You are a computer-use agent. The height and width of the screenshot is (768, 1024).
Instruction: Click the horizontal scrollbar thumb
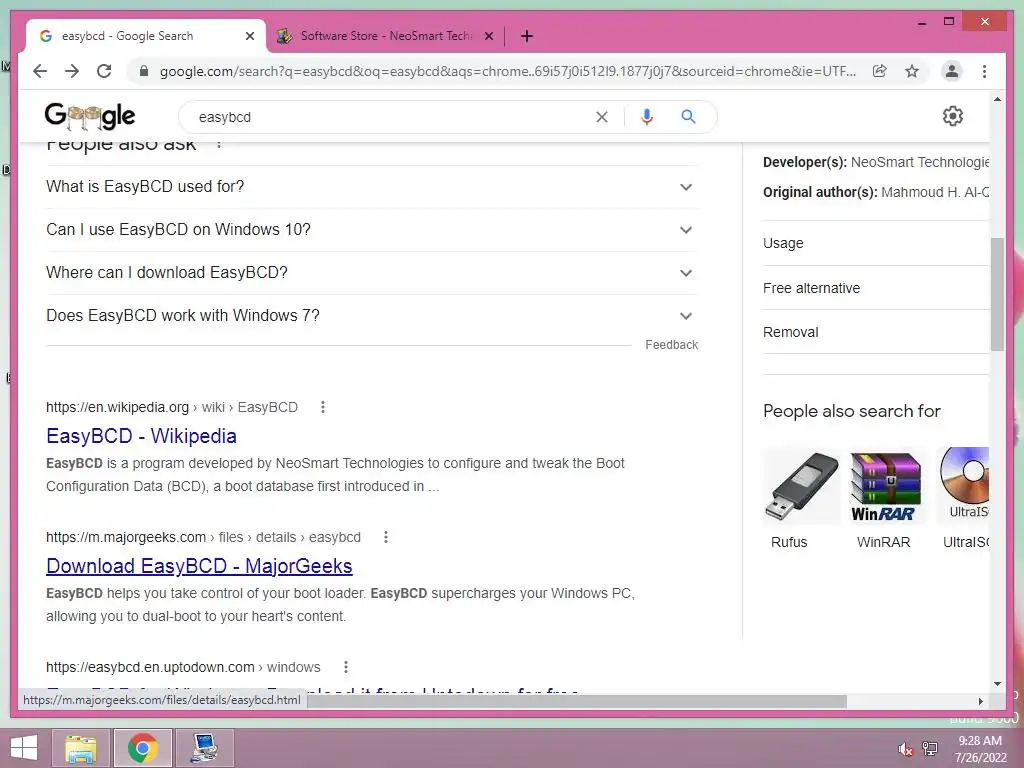577,701
